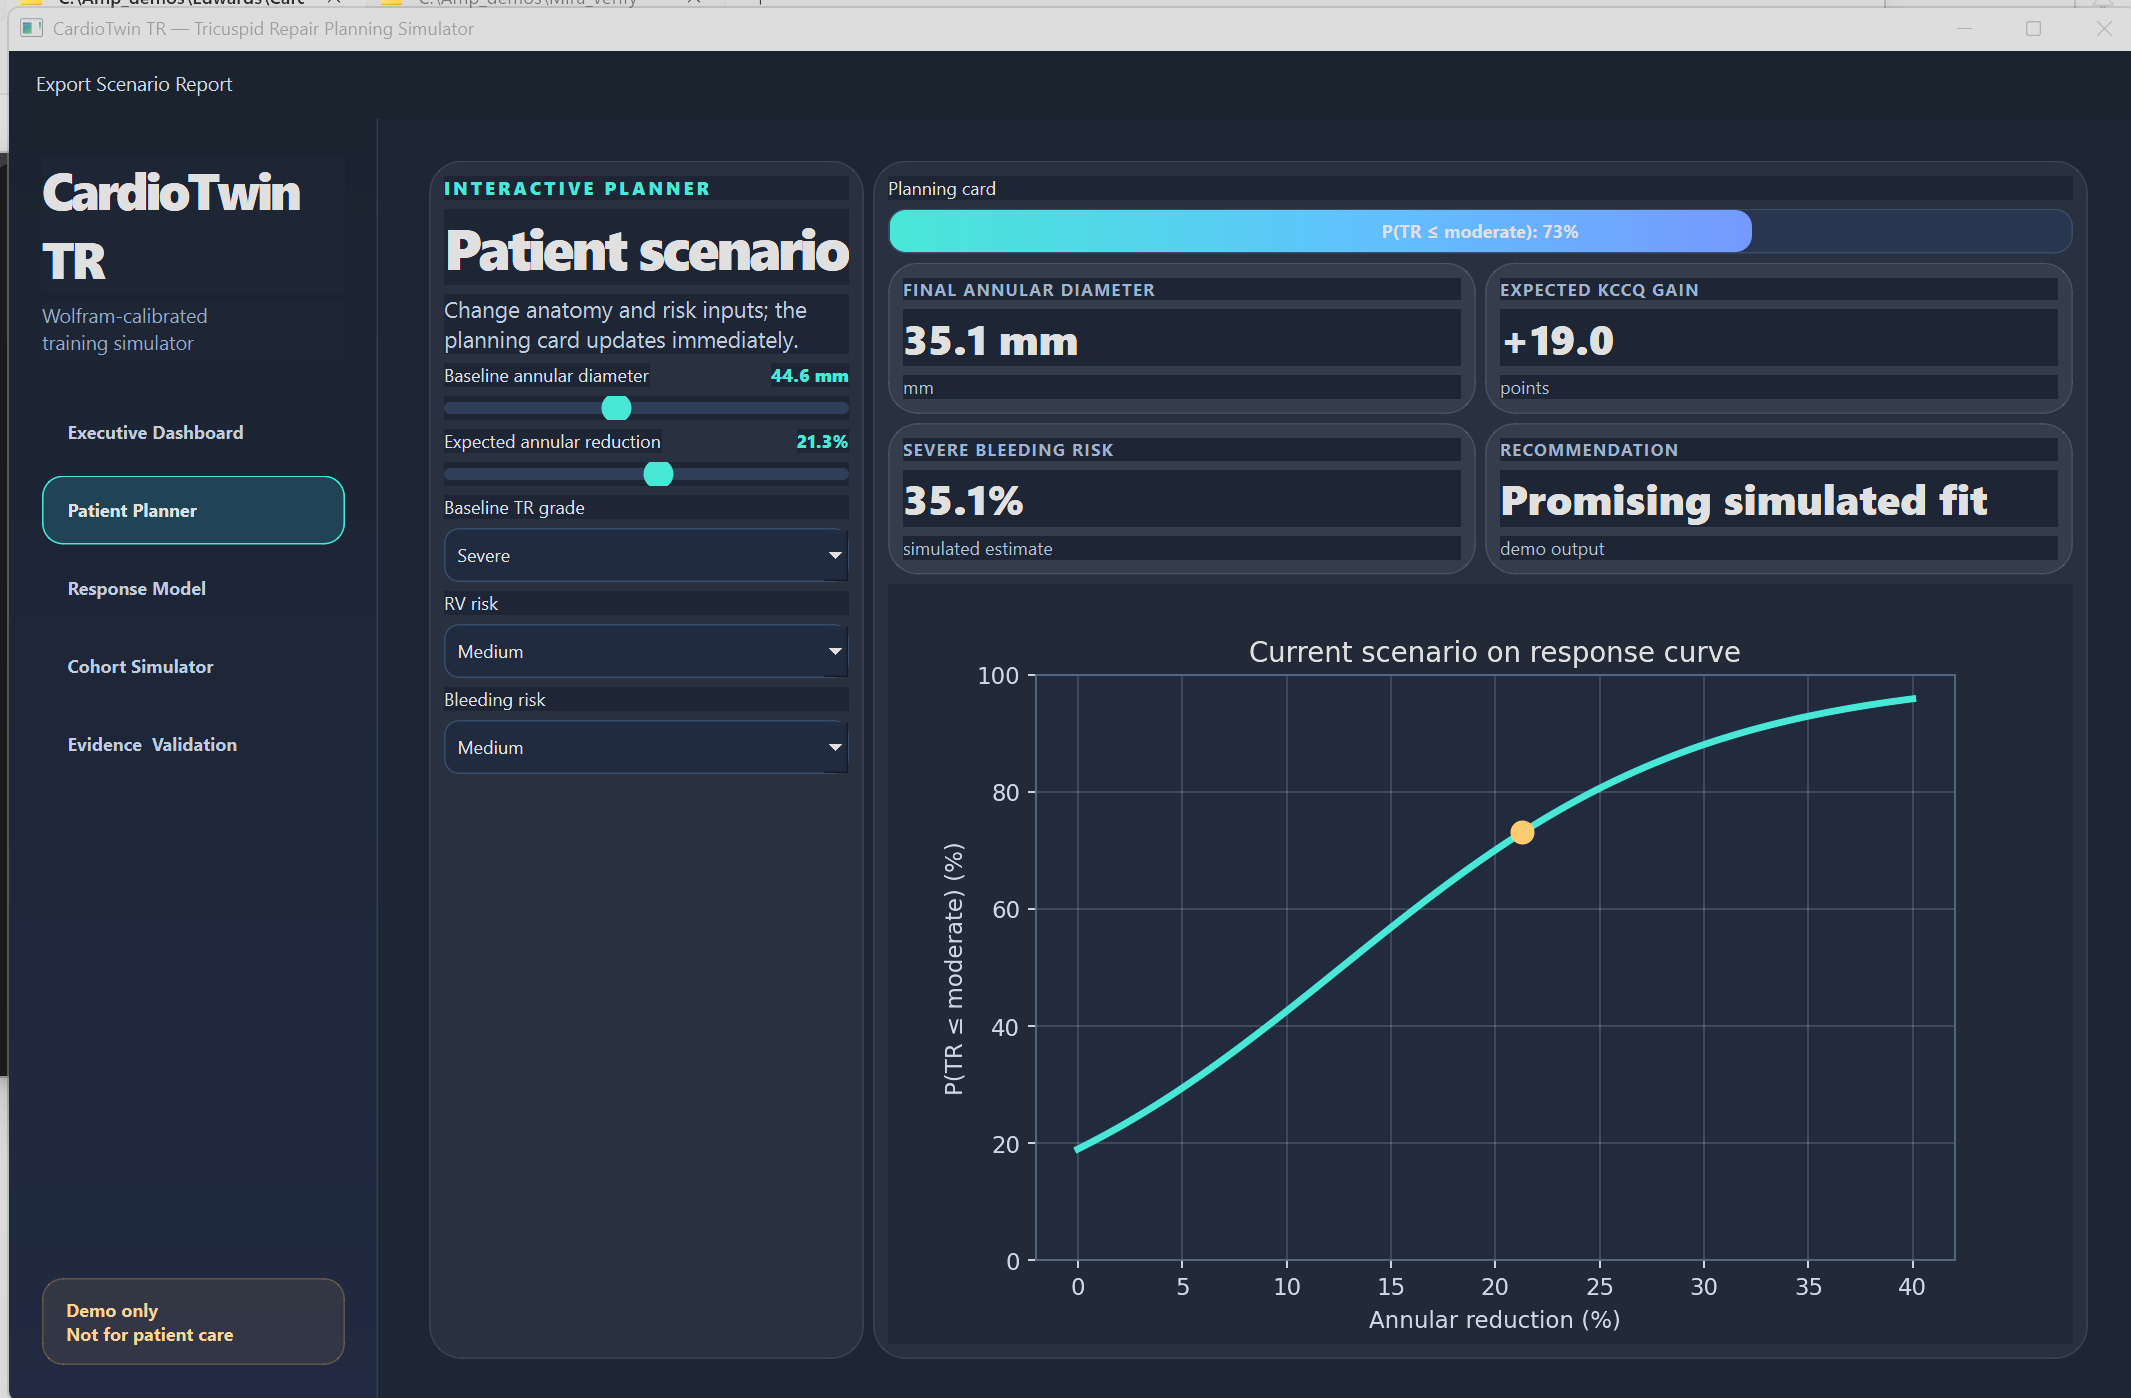The image size is (2131, 1398).
Task: Click the Final Annular Diameter 35.1 mm value
Action: pyautogui.click(x=990, y=341)
